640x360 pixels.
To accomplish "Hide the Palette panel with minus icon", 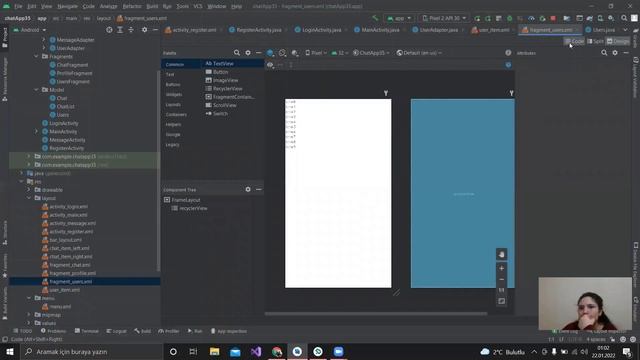I will pos(258,53).
